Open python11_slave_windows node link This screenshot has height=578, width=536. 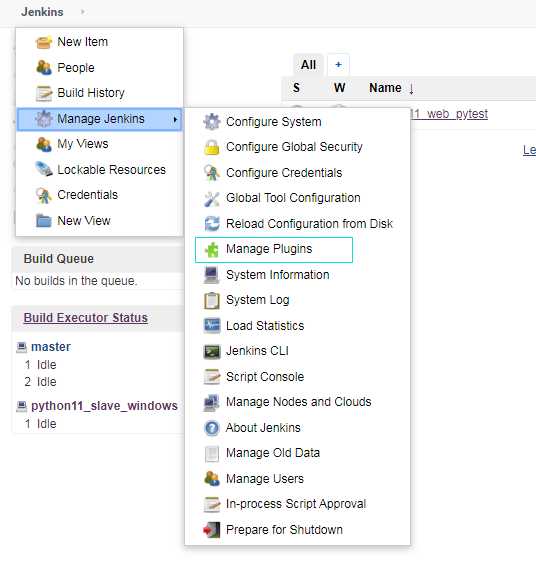(104, 406)
